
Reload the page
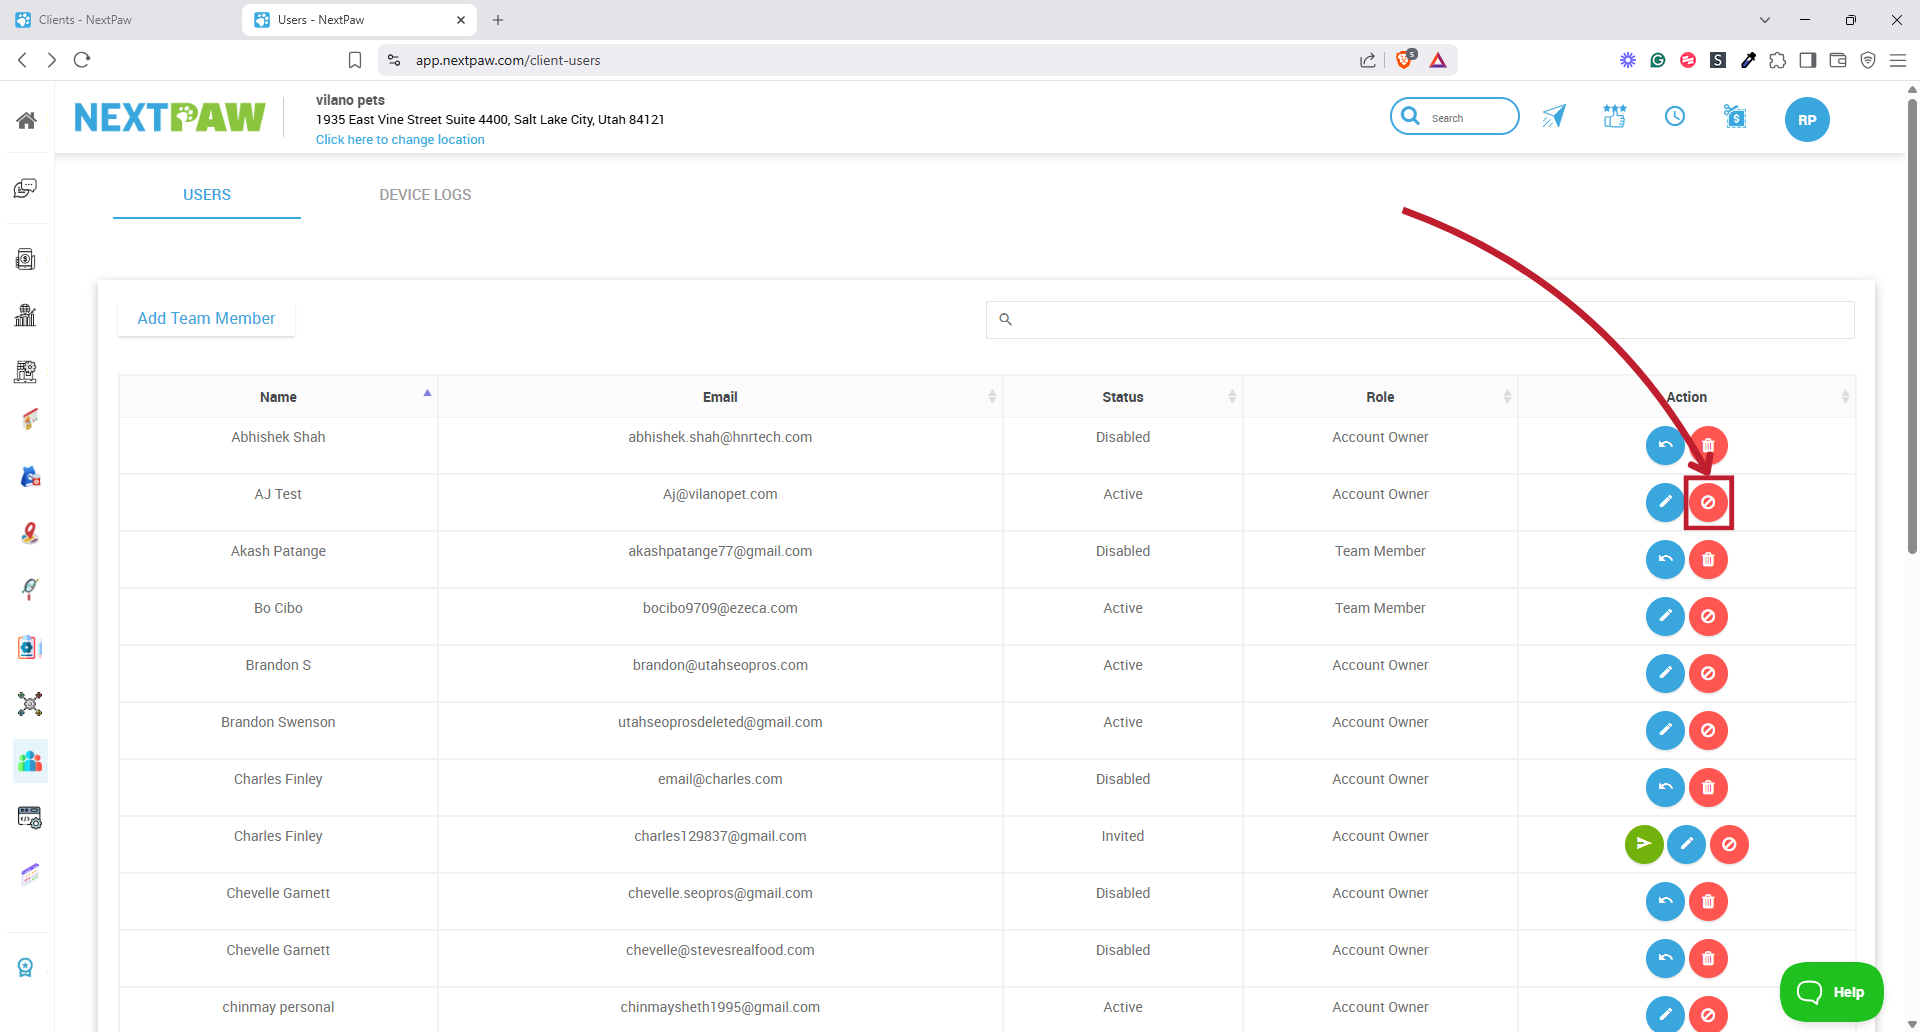pyautogui.click(x=82, y=60)
